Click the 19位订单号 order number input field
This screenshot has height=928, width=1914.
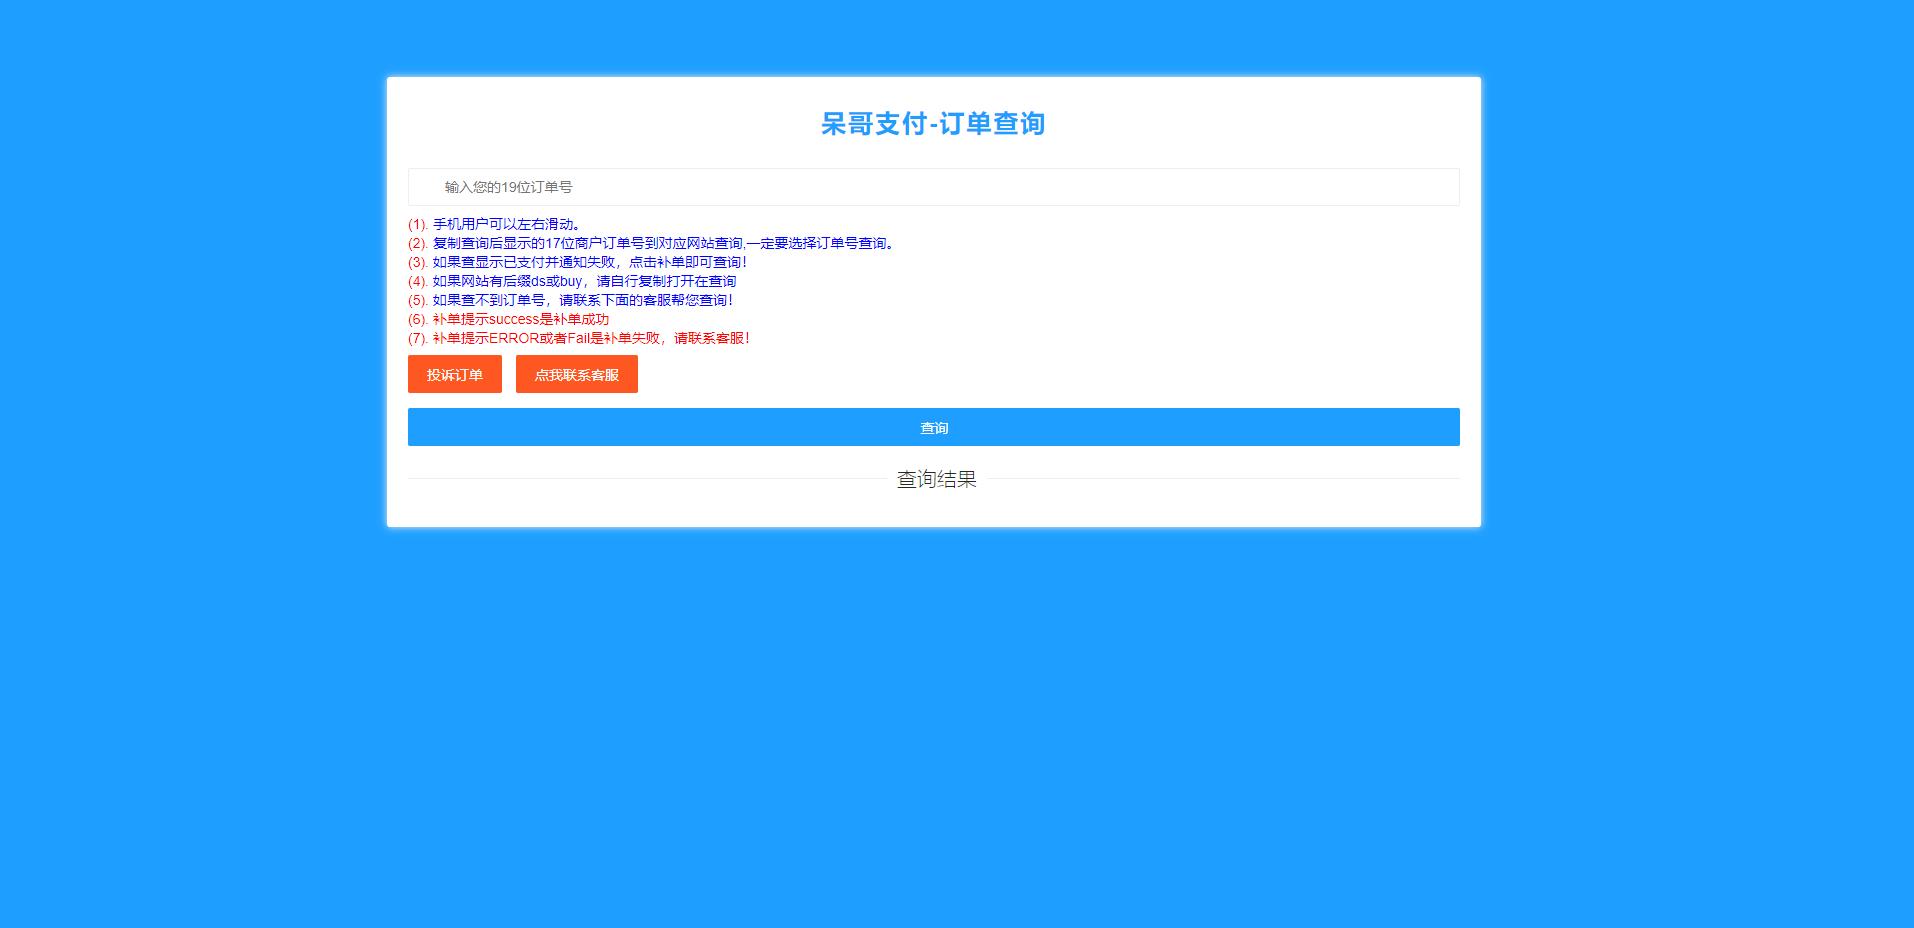coord(932,187)
